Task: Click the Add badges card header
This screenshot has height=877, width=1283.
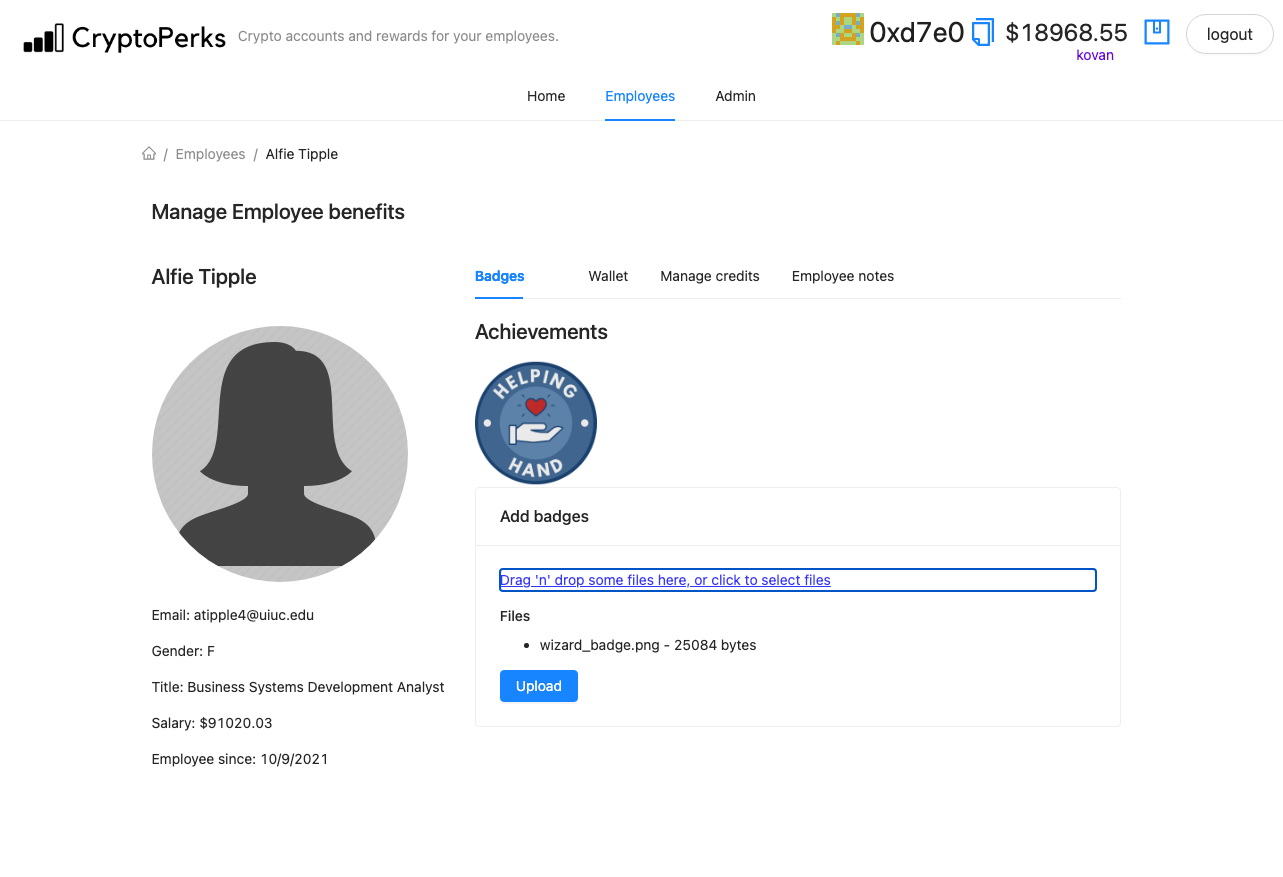Action: pyautogui.click(x=798, y=517)
